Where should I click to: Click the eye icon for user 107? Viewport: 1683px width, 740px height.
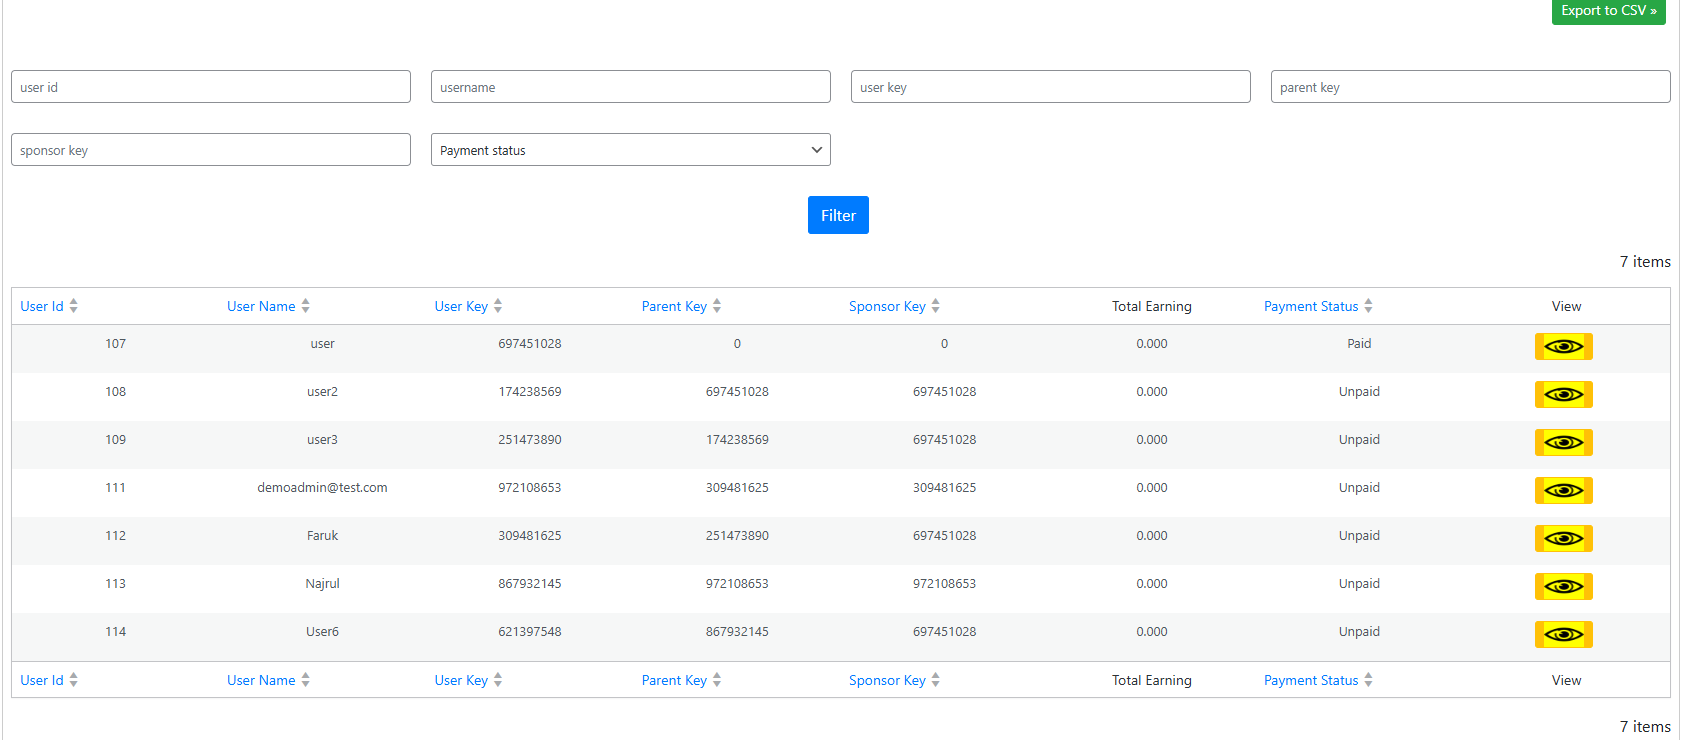(1563, 346)
